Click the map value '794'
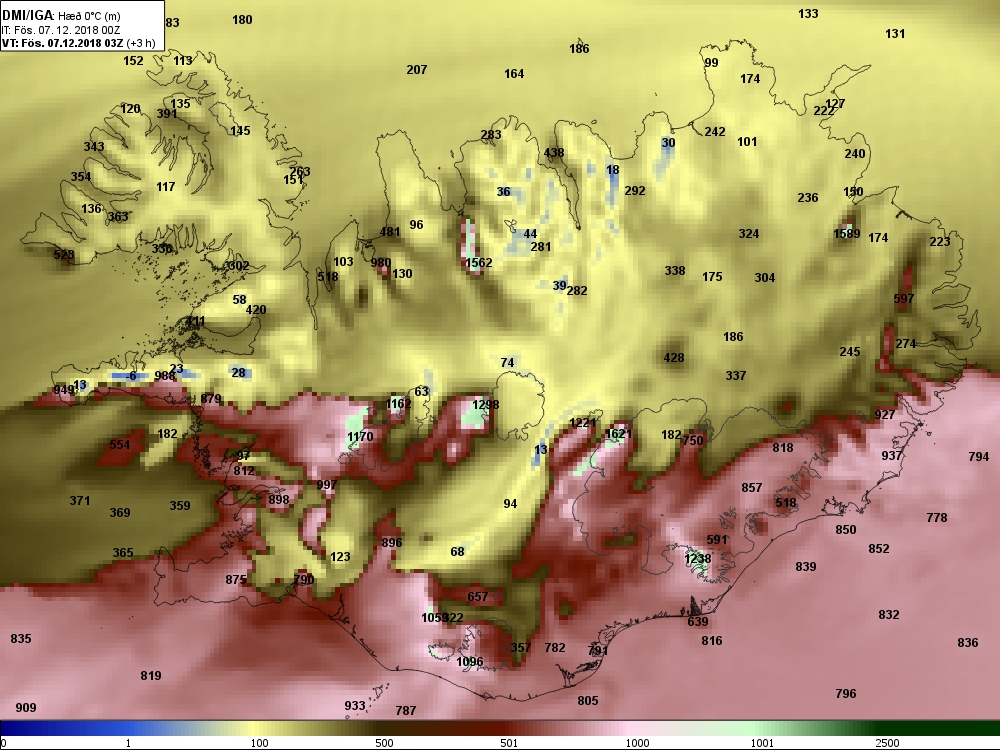The image size is (1000, 750). tap(978, 457)
